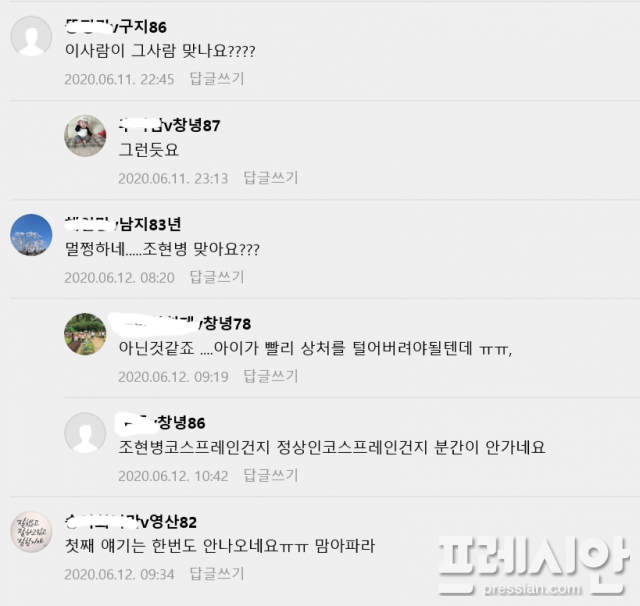Click the 프레시안 pressian.com watermark logo
Screen dimensions: 640x606
pyautogui.click(x=533, y=566)
